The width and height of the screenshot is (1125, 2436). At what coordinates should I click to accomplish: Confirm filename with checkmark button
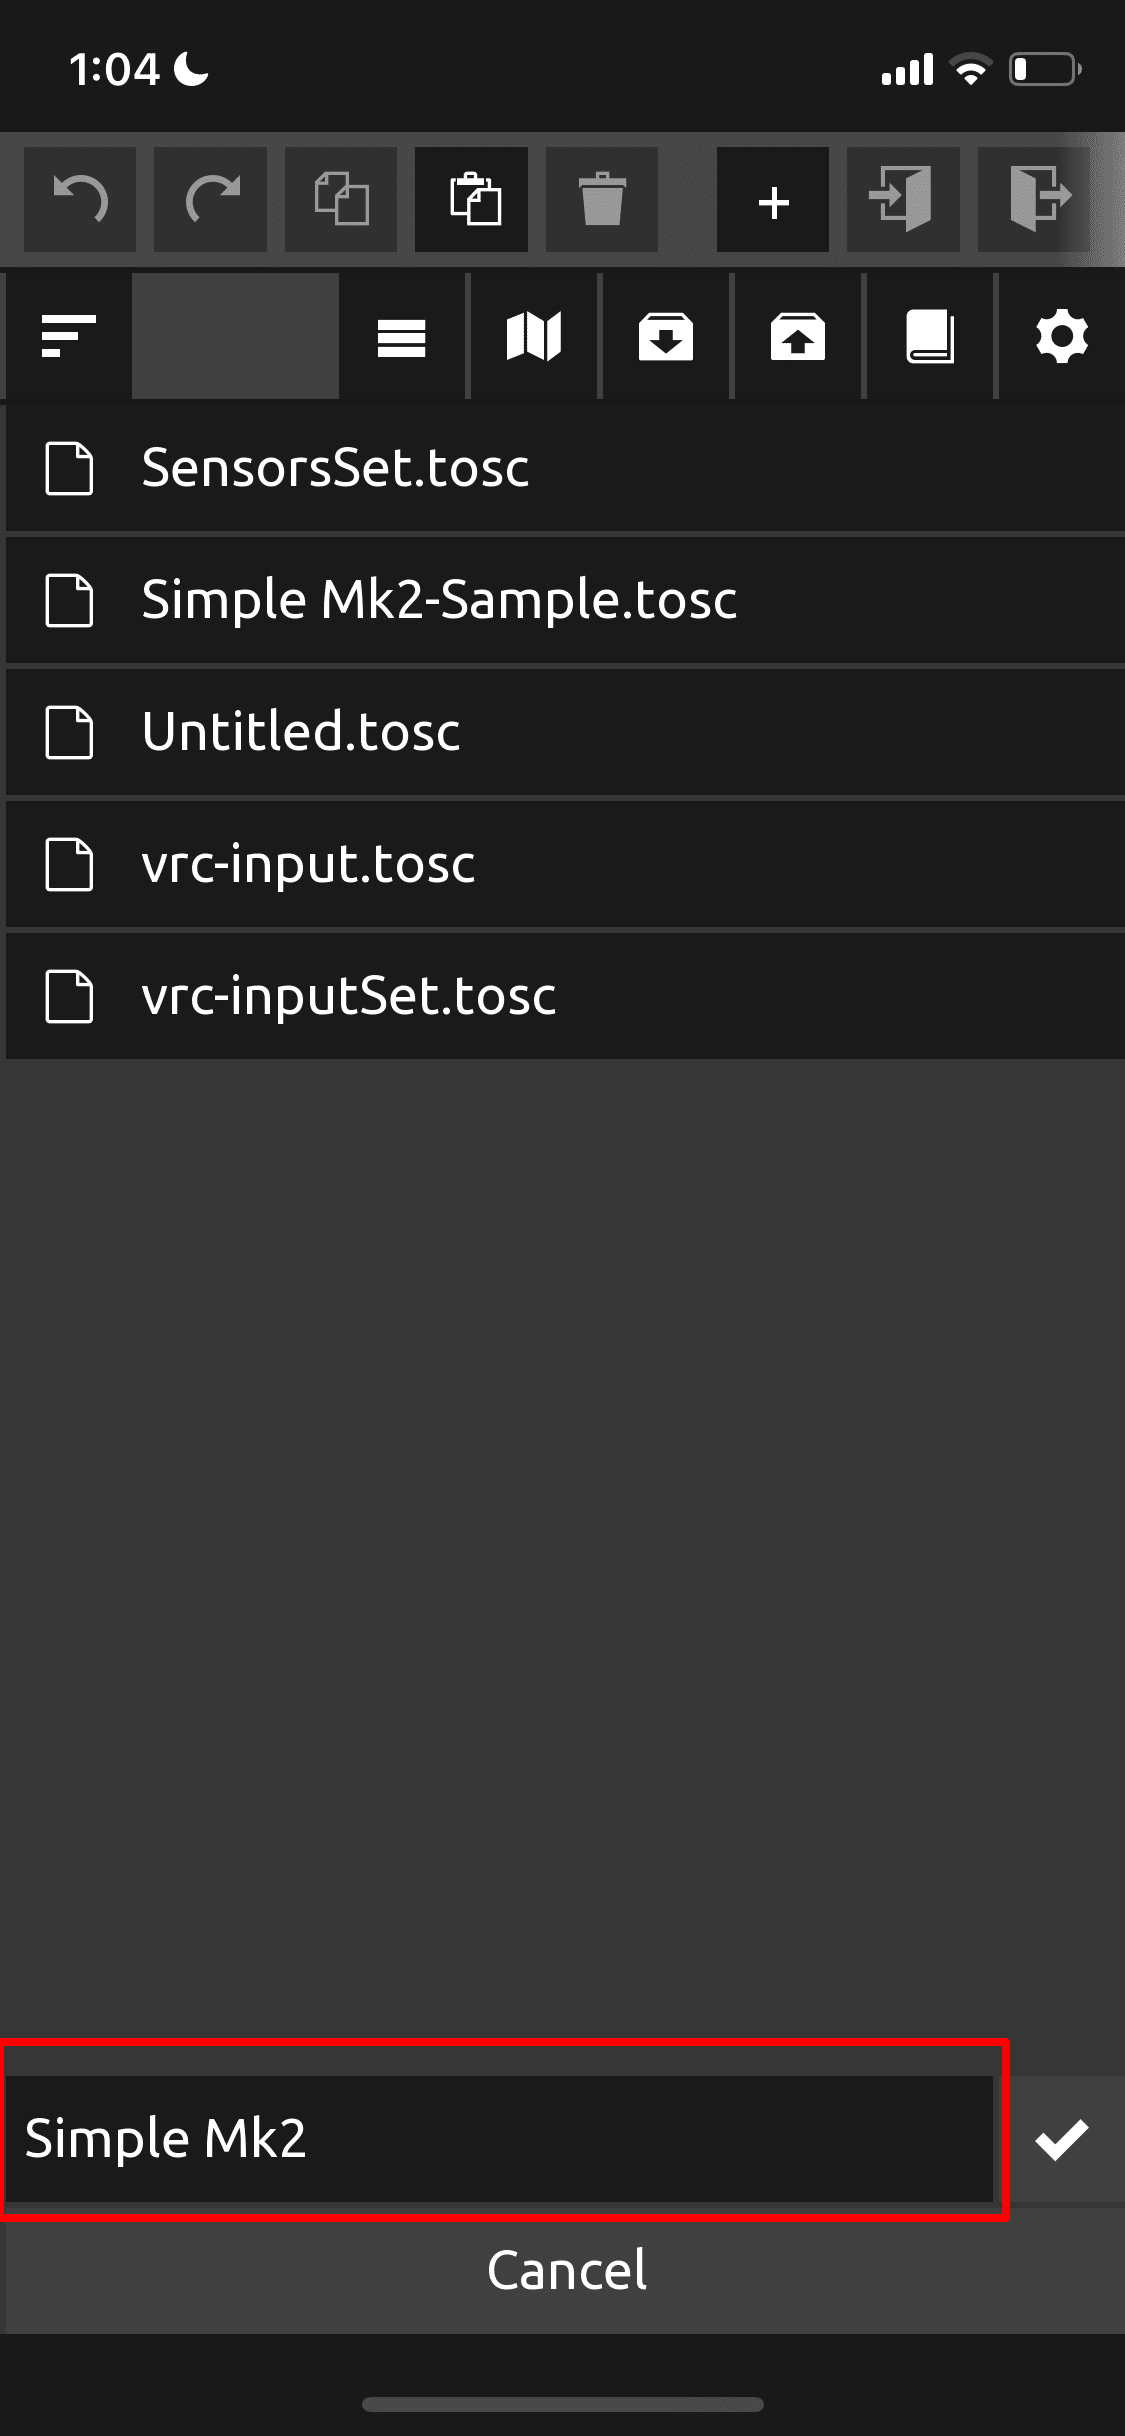[x=1062, y=2139]
